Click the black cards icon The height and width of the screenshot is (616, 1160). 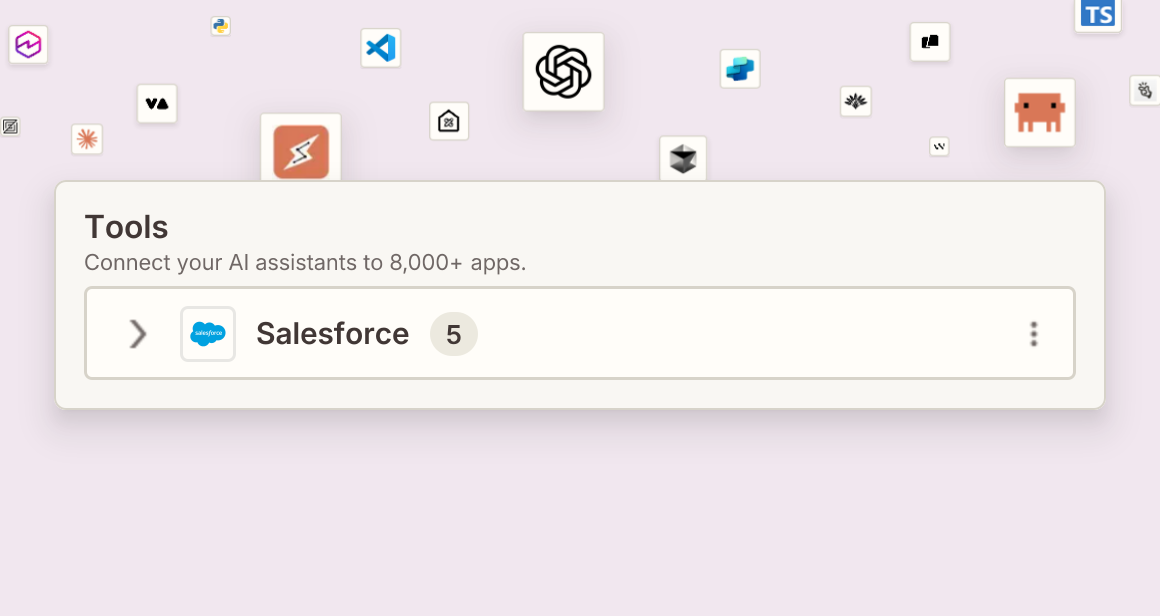(930, 41)
